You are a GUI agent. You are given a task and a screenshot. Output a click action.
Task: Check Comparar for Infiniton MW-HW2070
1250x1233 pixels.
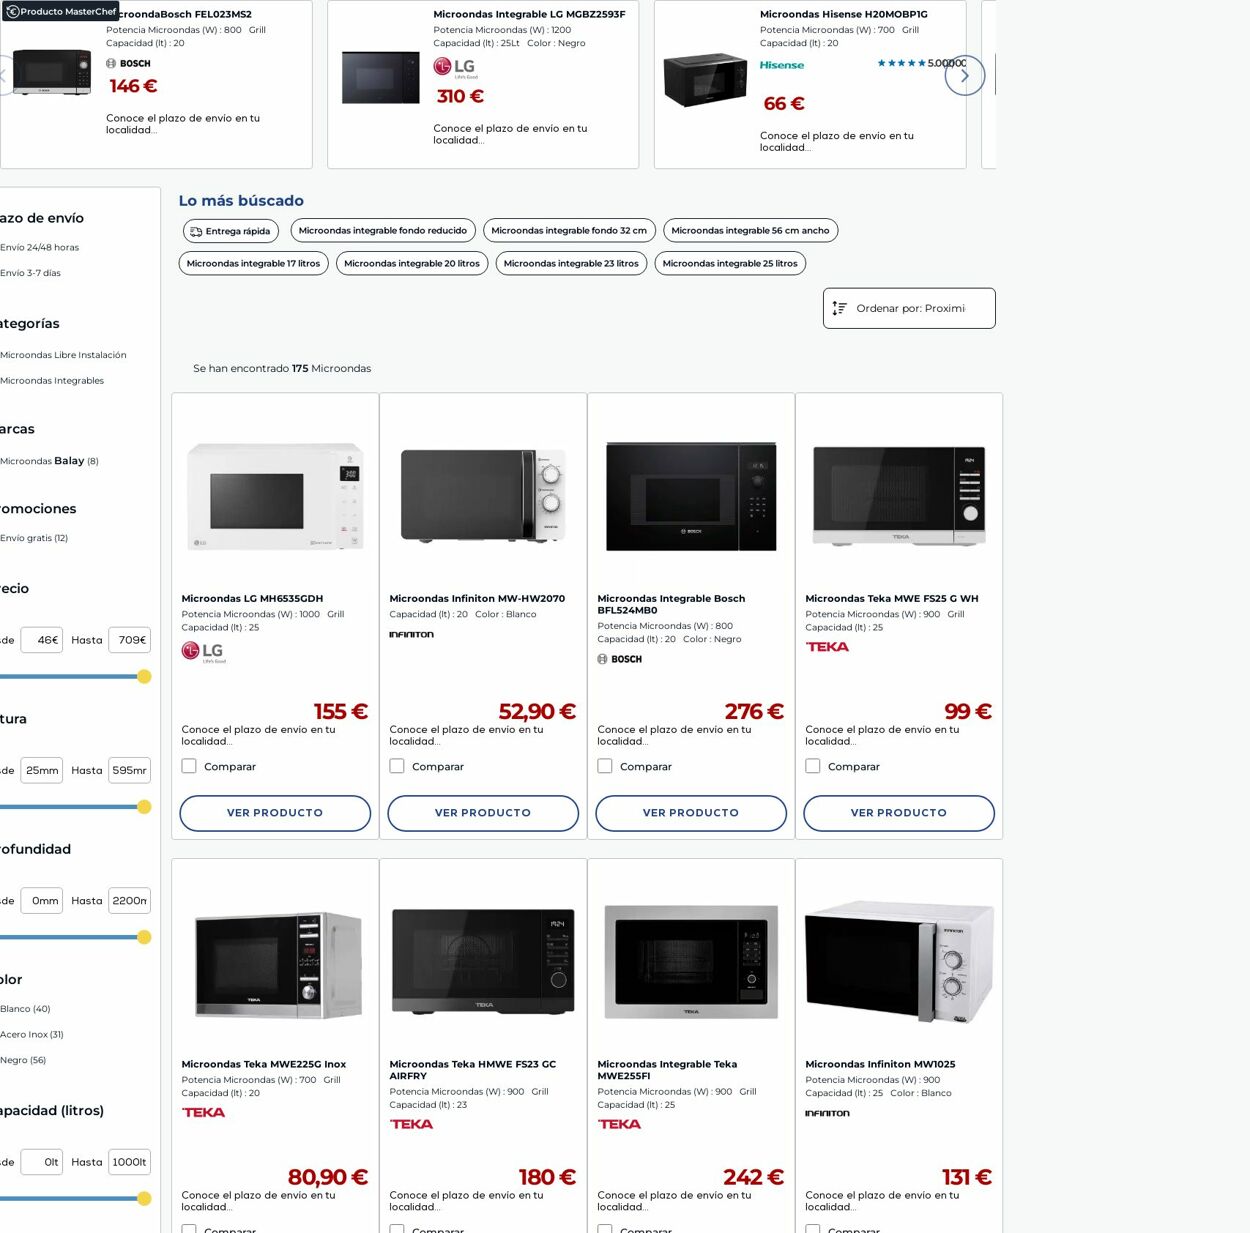pos(397,766)
